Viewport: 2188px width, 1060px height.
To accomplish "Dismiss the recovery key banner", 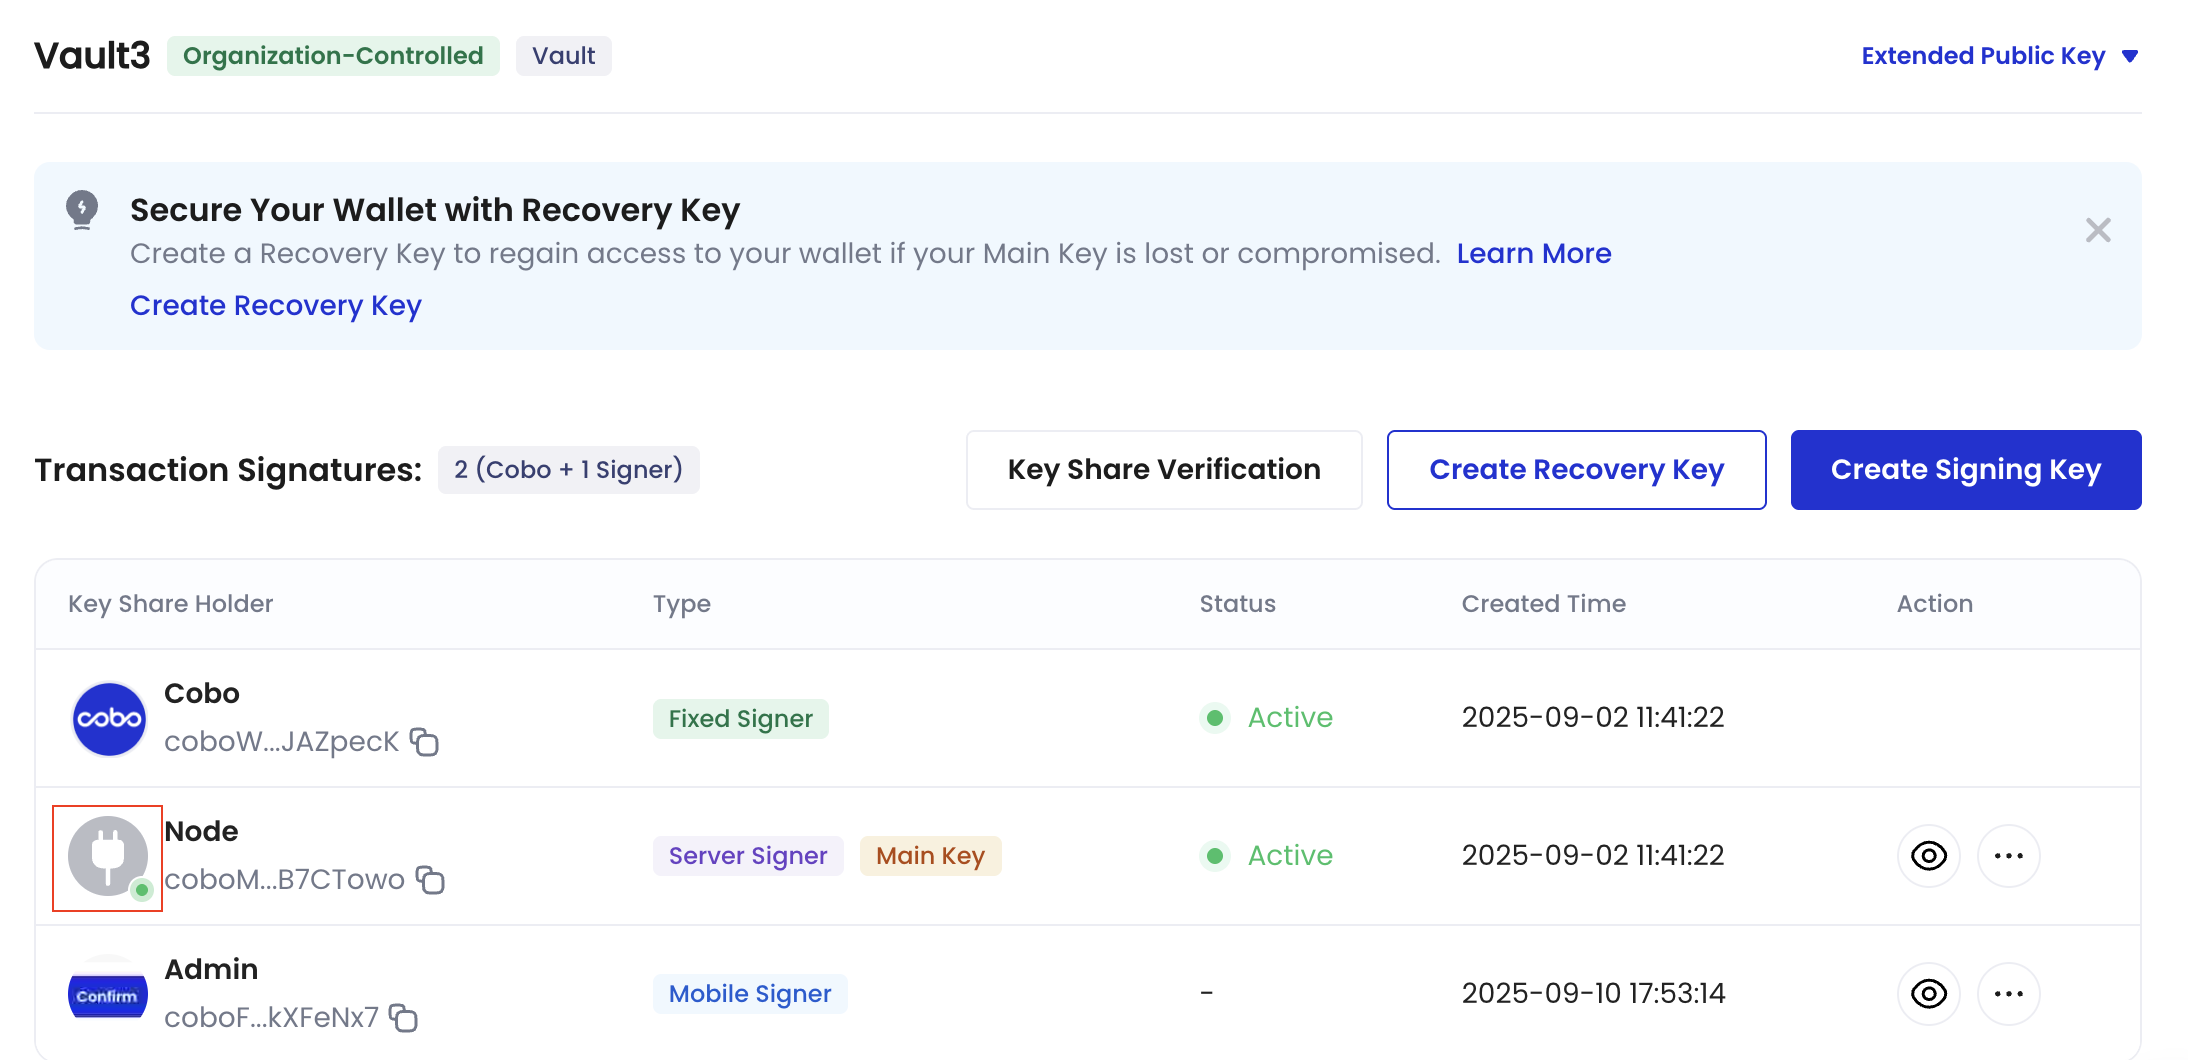I will coord(2098,230).
